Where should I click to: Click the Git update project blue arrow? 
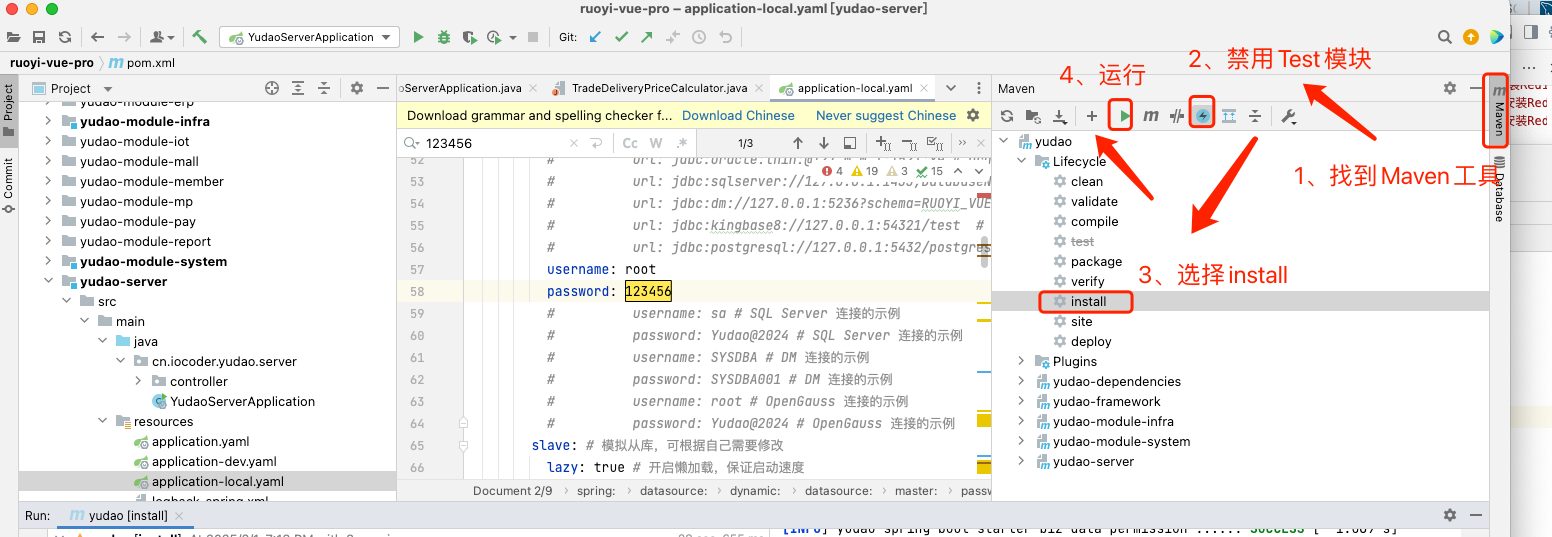click(x=596, y=37)
